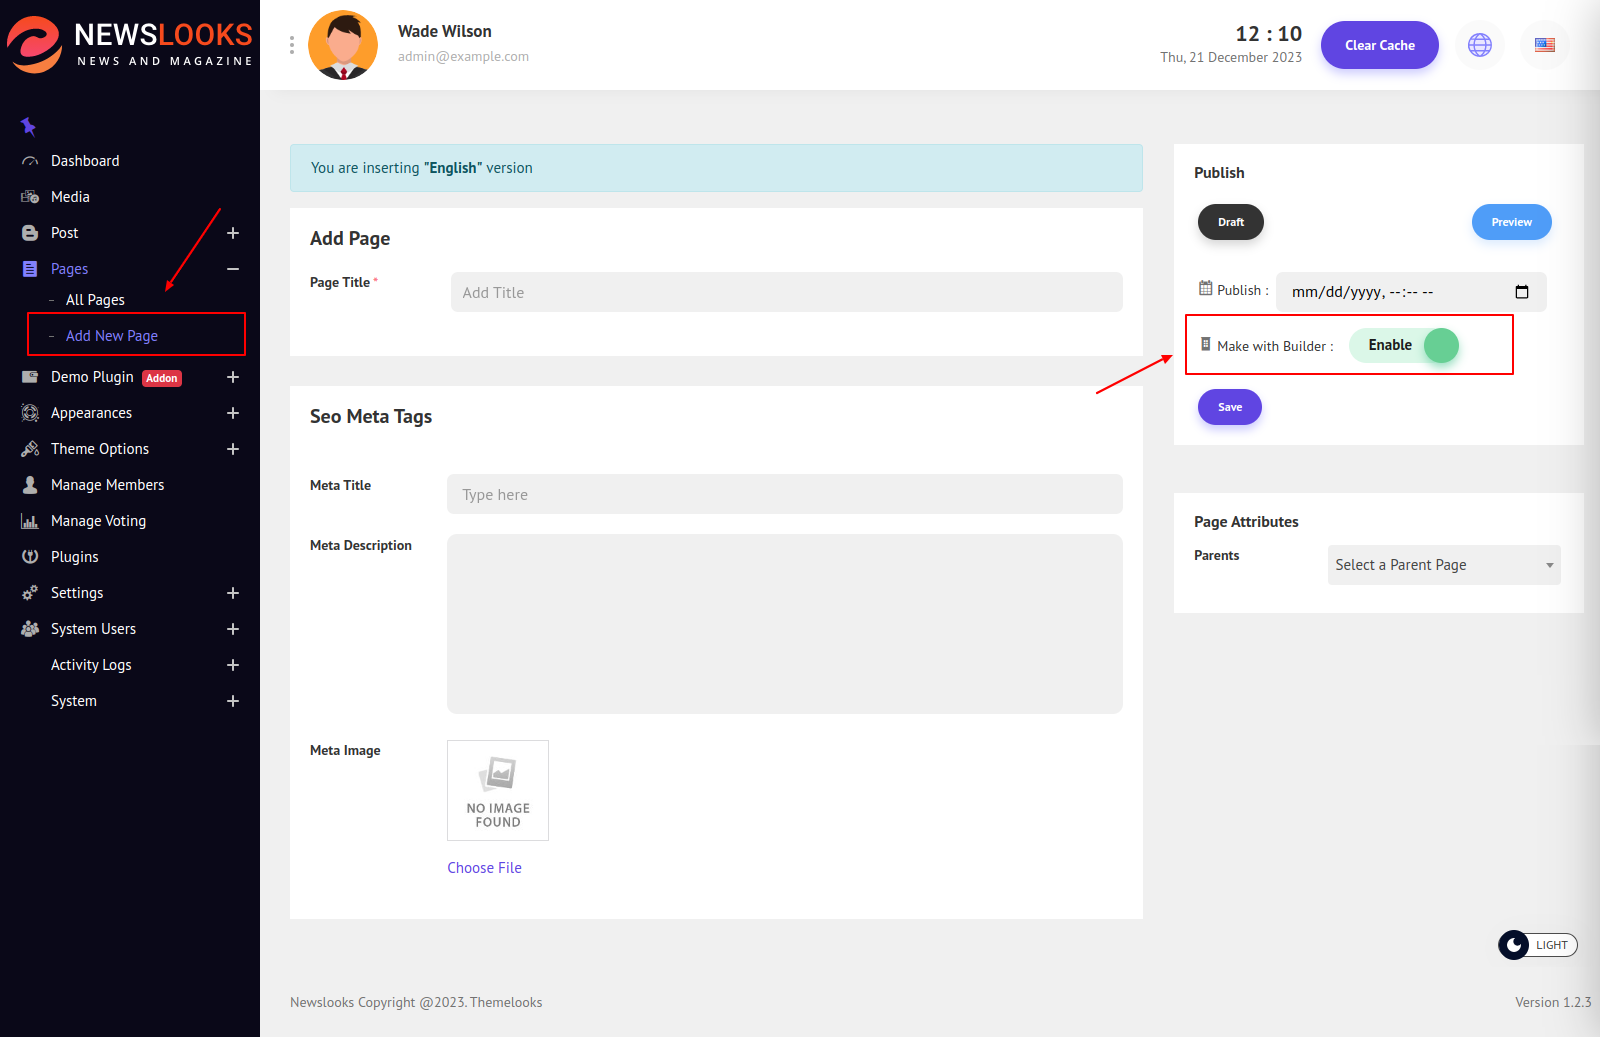Switch the Light/Dark theme toggle
Screen dimensions: 1600x1038
(1537, 945)
